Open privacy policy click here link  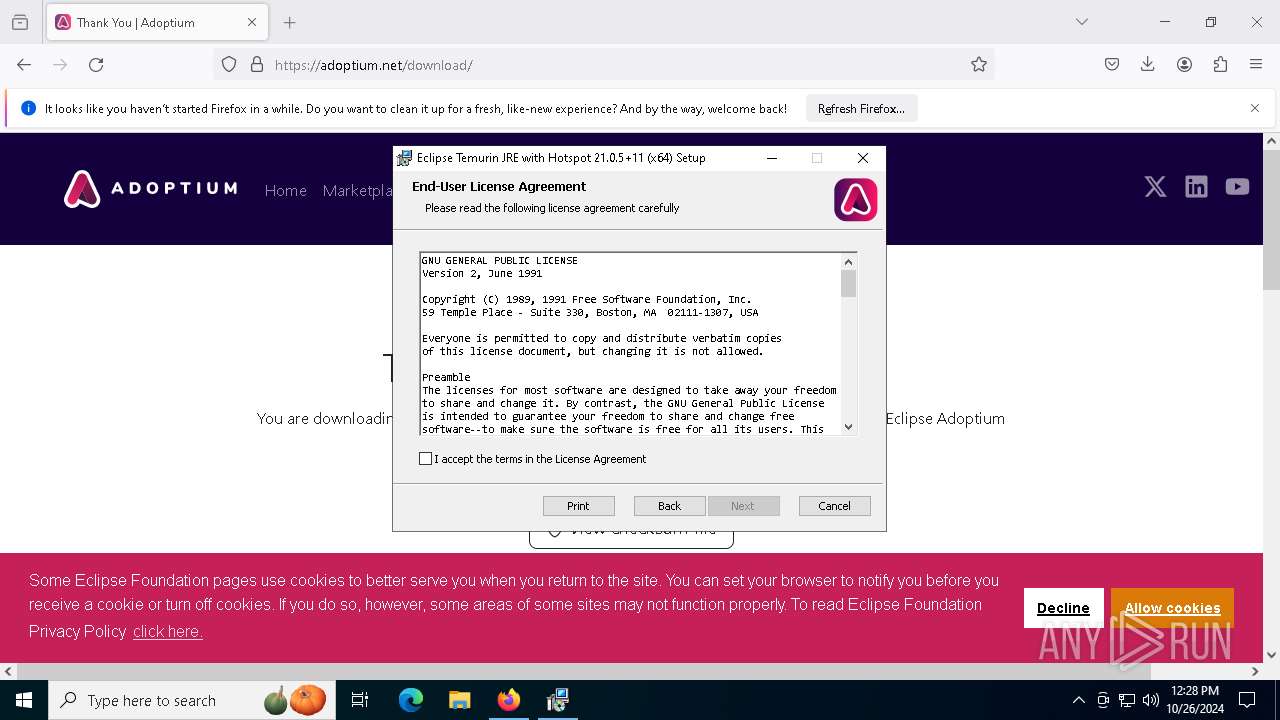[168, 632]
